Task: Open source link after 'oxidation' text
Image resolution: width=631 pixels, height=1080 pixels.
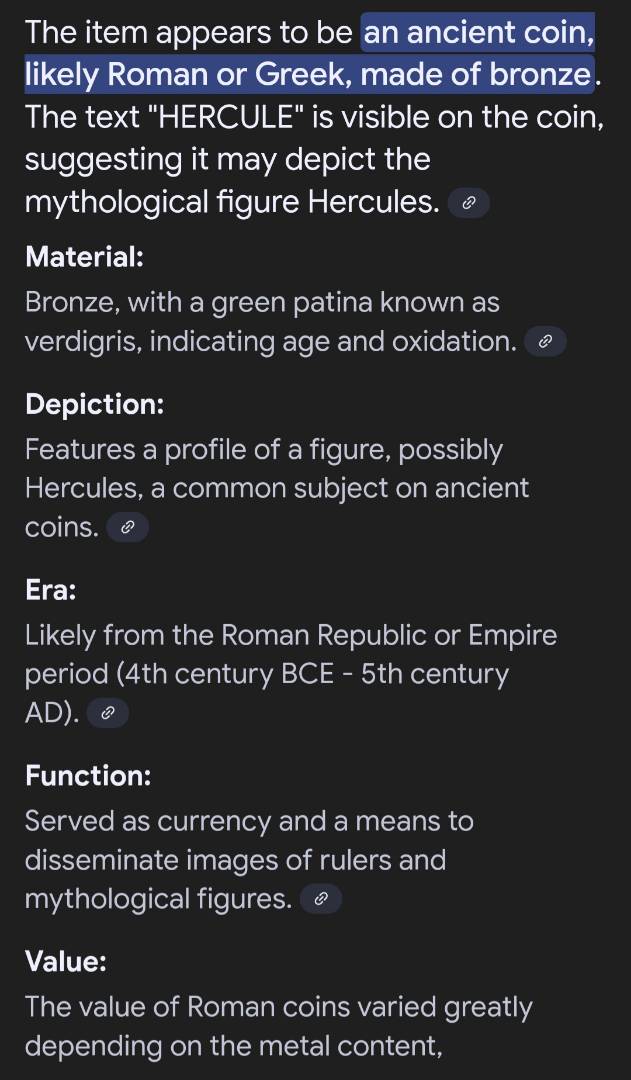Action: 545,342
